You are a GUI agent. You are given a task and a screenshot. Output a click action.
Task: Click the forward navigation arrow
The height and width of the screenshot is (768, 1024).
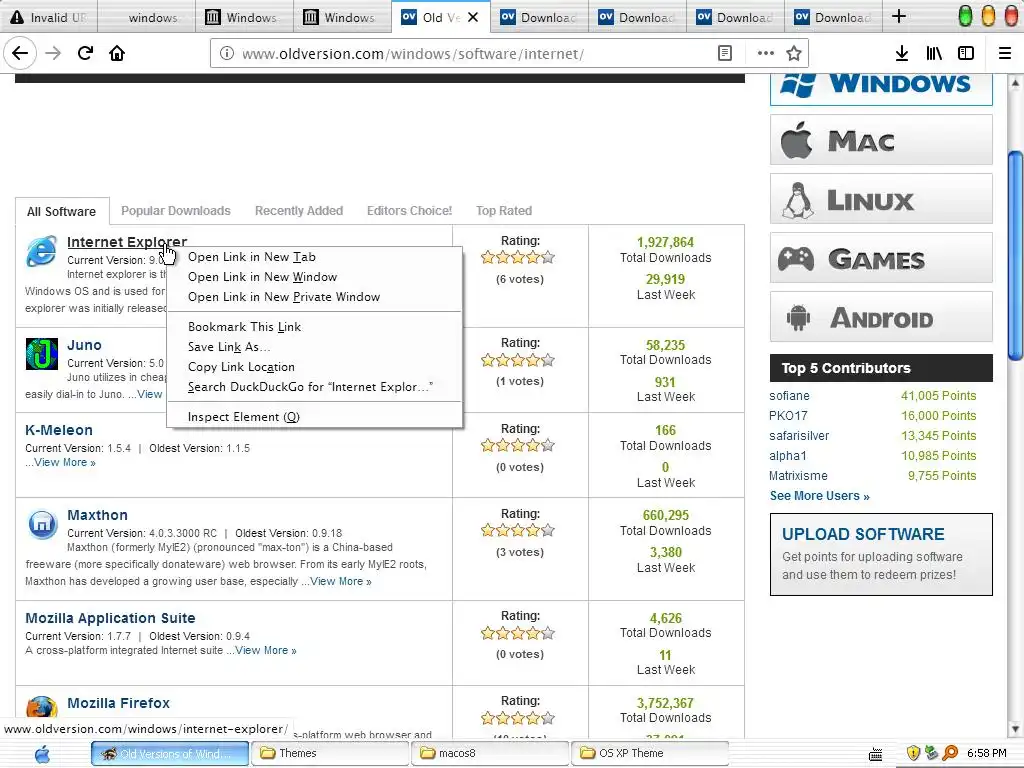pos(53,53)
